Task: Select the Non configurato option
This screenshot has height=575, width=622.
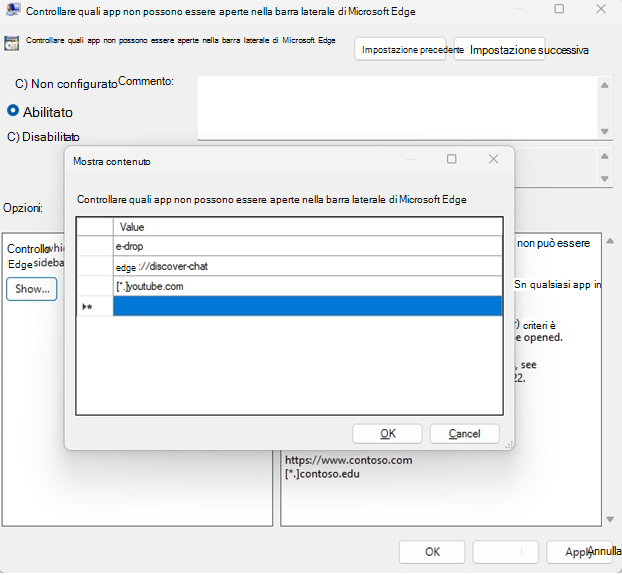Action: [x=66, y=84]
